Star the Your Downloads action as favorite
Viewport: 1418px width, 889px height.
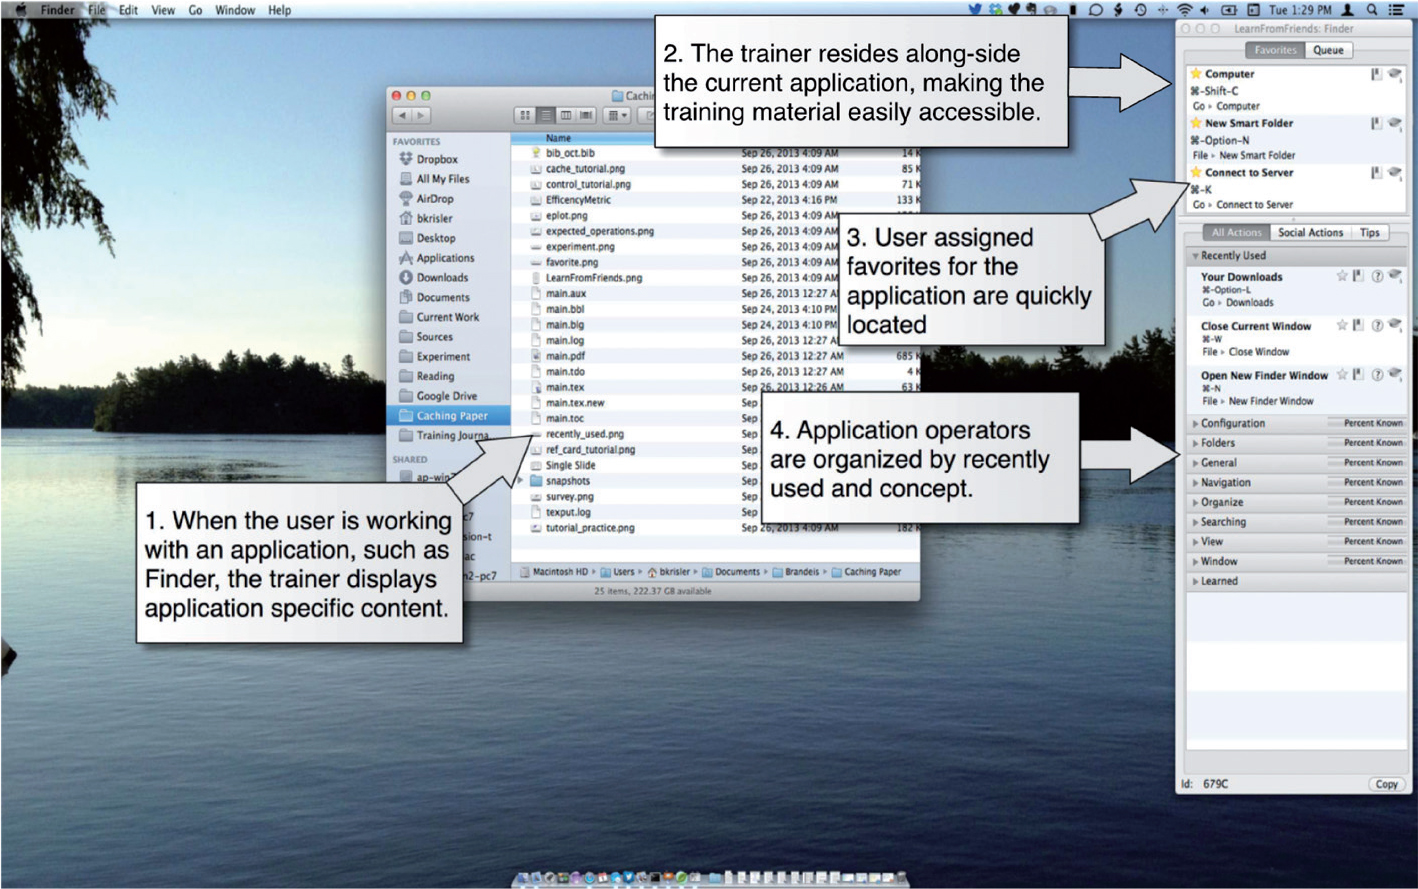1342,277
